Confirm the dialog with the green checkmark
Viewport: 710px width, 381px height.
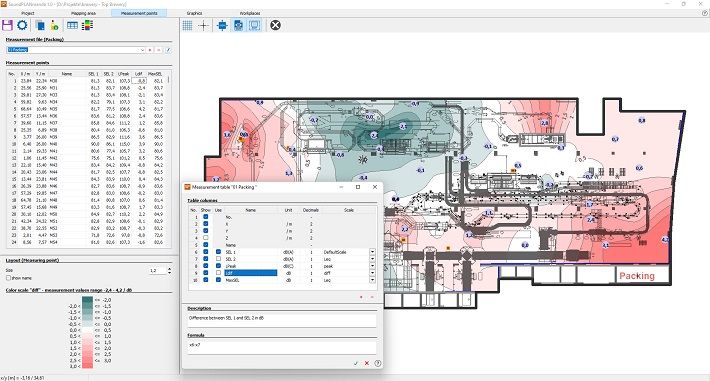(x=355, y=363)
